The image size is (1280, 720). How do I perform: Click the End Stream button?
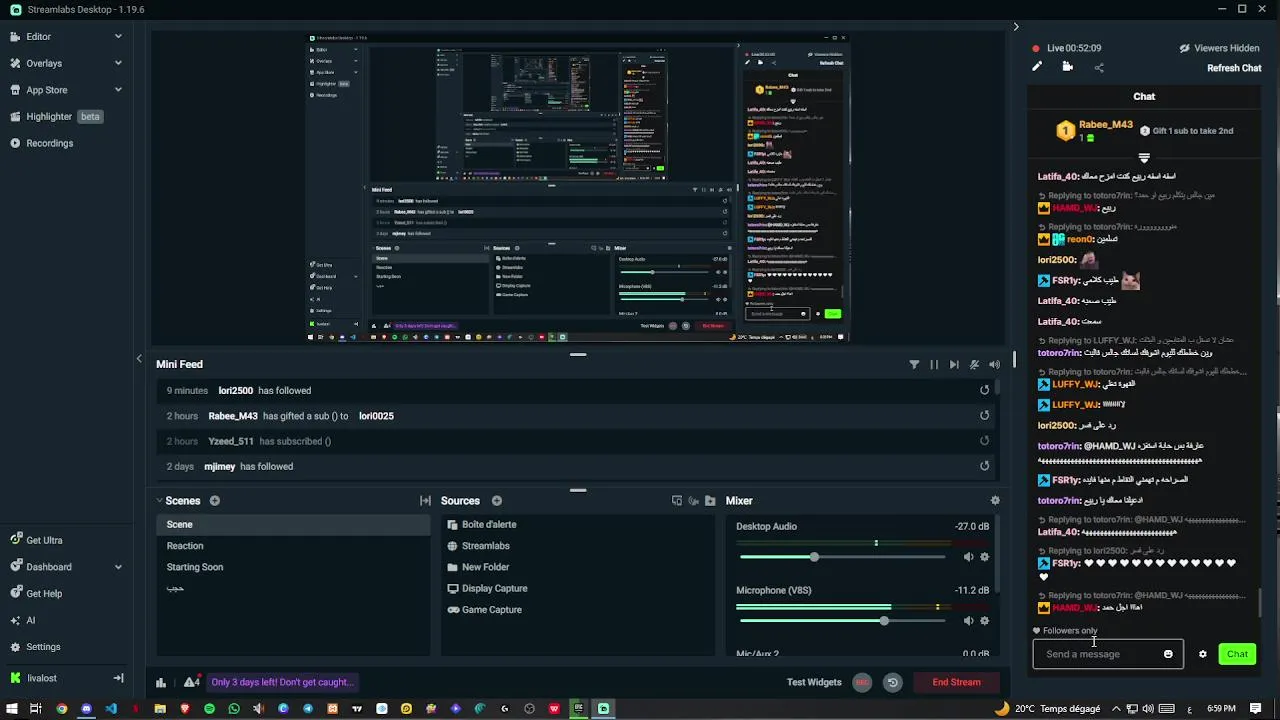(957, 682)
